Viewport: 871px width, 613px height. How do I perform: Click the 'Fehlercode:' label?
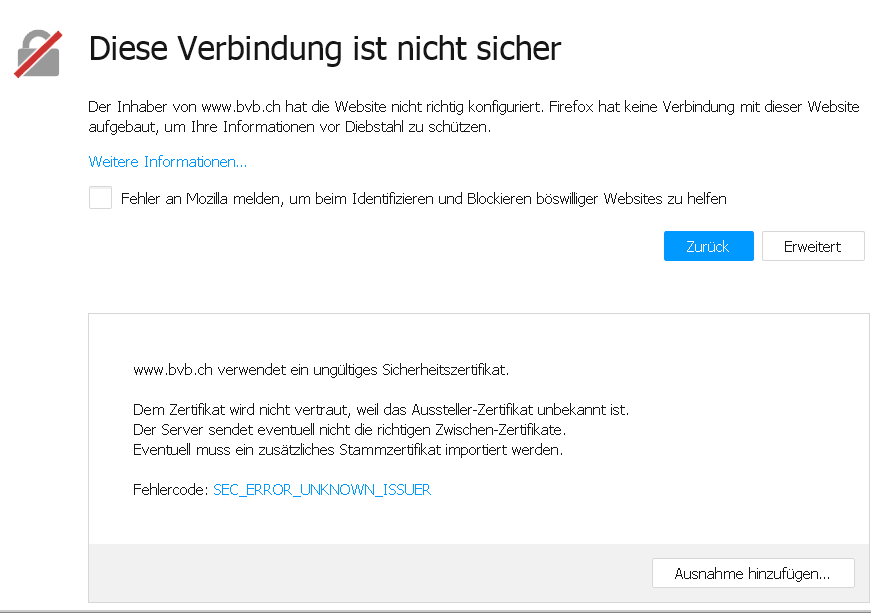point(171,490)
